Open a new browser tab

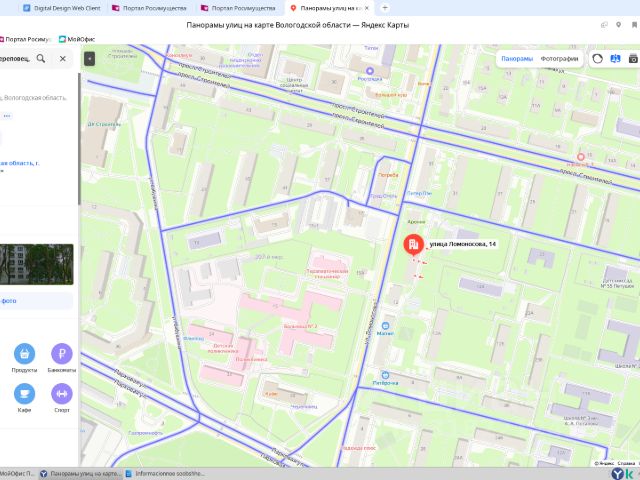click(384, 8)
